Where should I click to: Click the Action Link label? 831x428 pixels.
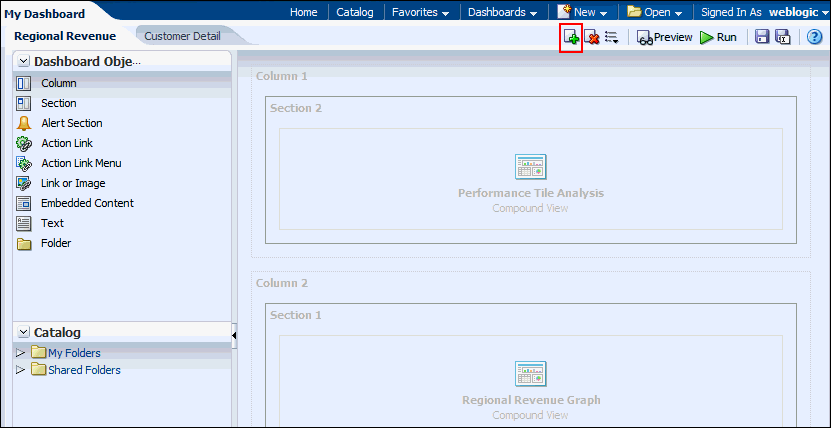click(x=67, y=144)
